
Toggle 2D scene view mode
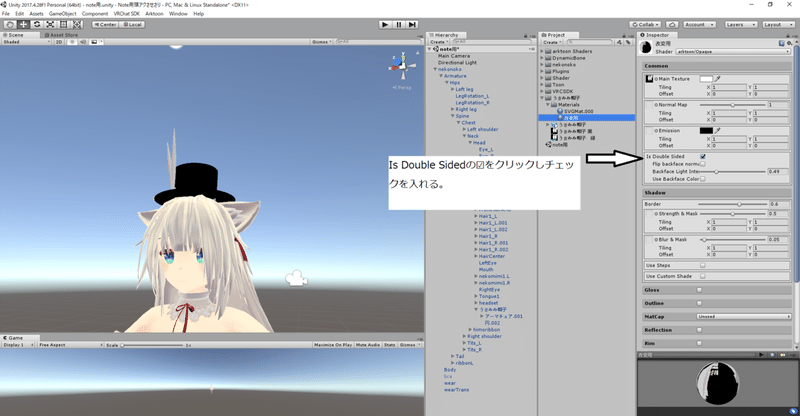point(59,42)
